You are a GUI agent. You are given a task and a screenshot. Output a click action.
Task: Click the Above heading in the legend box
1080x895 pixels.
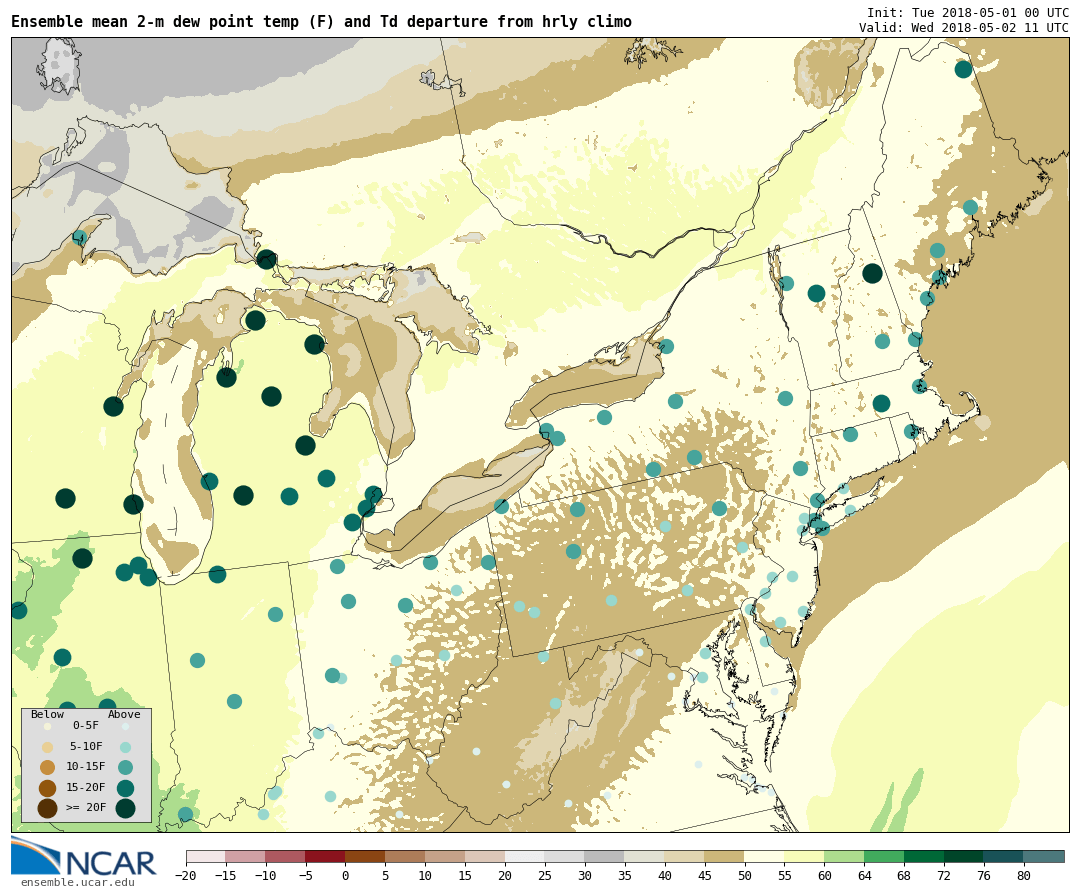[124, 714]
